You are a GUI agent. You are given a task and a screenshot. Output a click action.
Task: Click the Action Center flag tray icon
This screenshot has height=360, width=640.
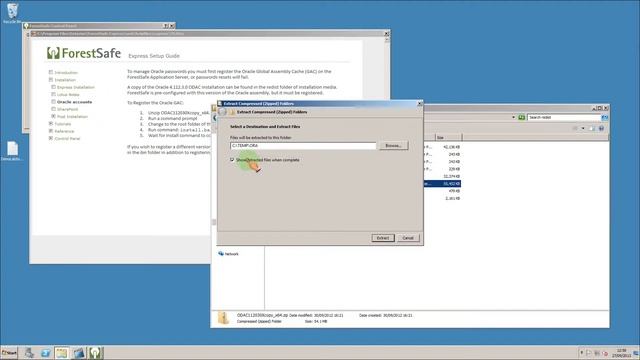tap(589, 353)
